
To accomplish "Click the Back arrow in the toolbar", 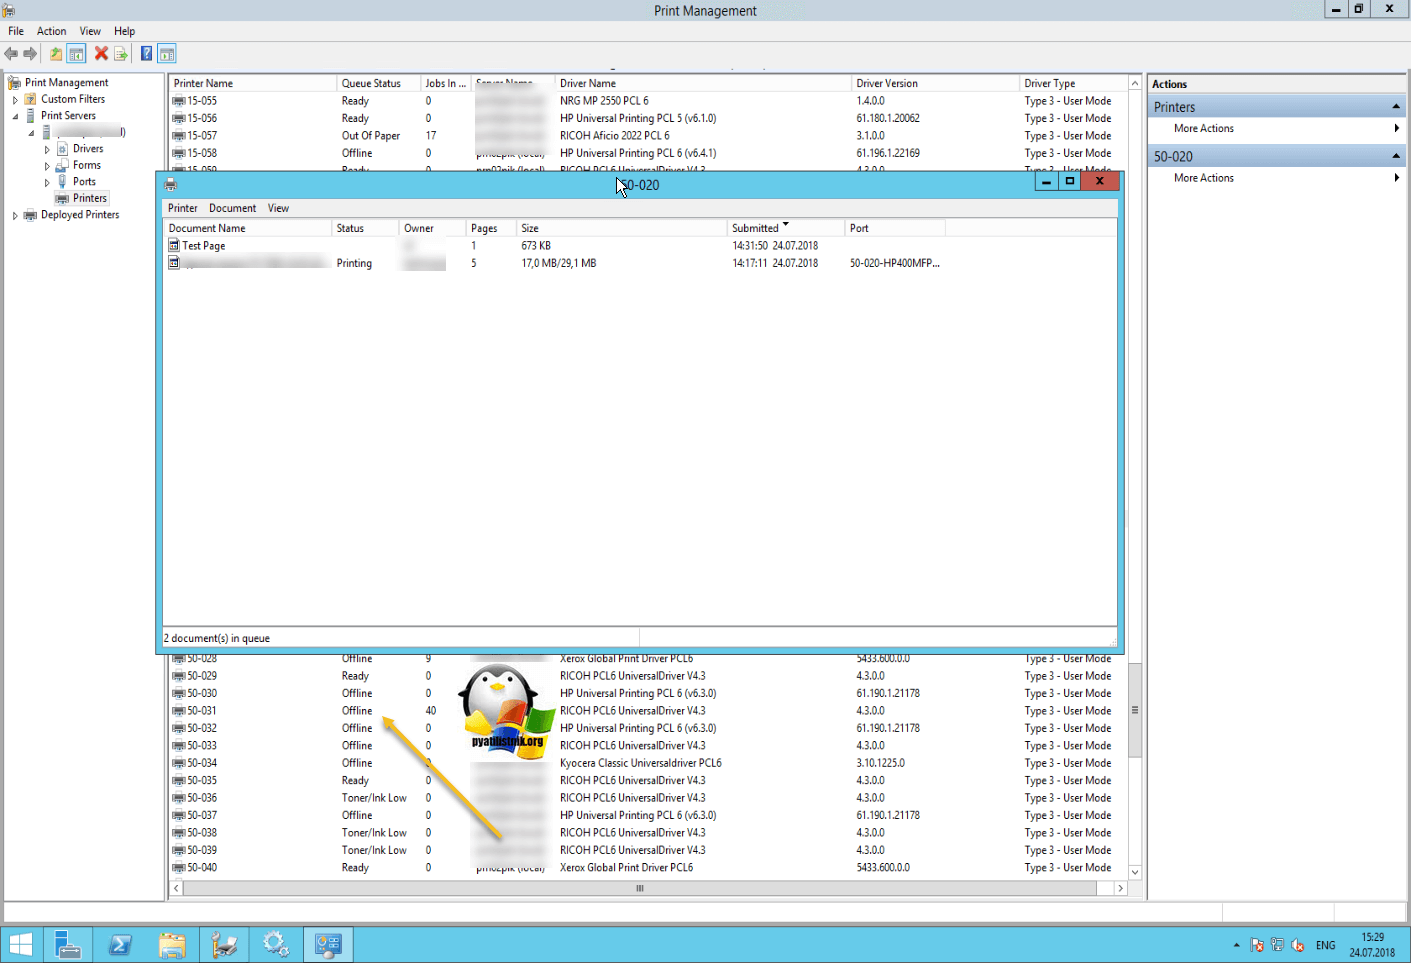I will click(x=11, y=54).
